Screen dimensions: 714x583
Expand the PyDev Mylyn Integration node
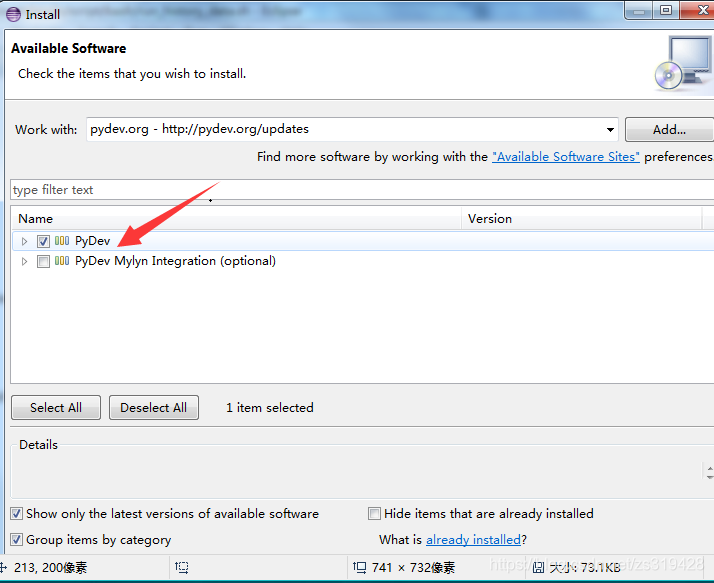(25, 261)
